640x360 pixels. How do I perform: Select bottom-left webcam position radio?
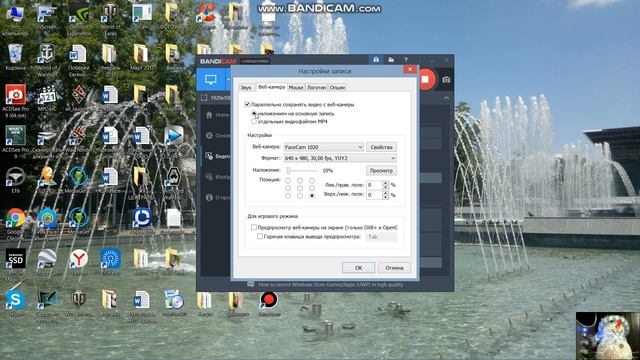point(288,196)
